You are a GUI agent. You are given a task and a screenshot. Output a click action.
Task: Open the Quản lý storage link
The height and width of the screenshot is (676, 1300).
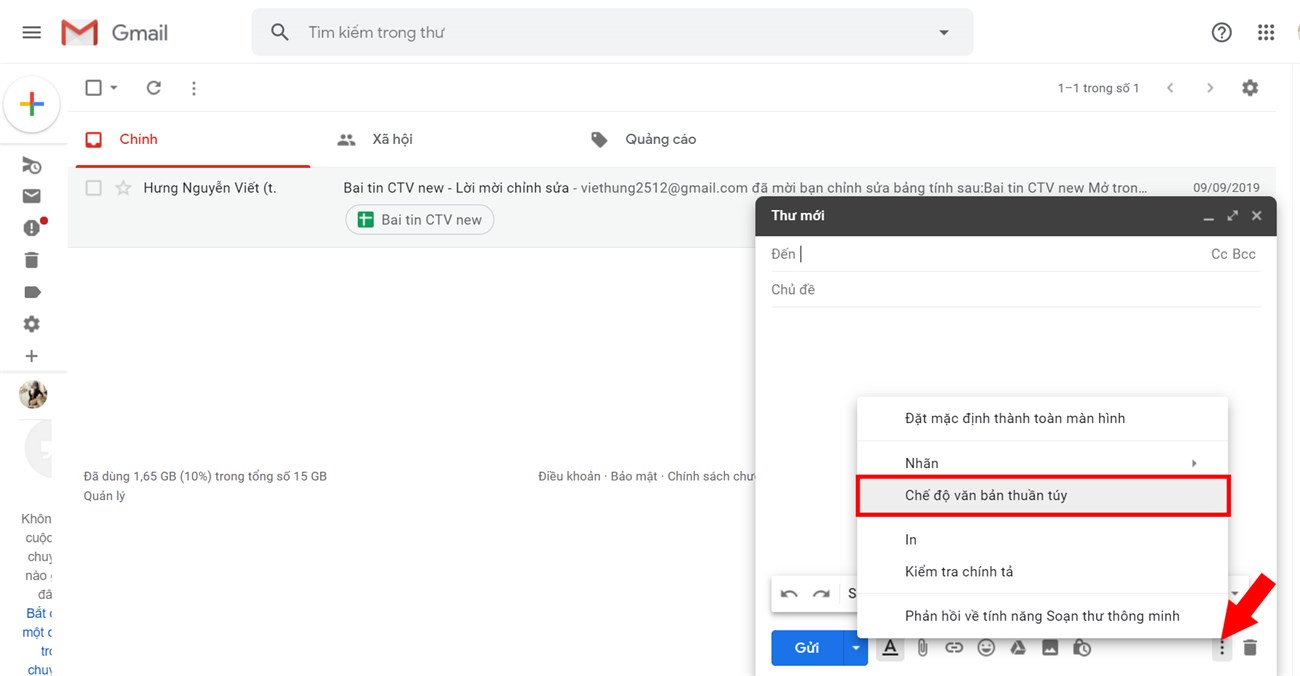104,496
